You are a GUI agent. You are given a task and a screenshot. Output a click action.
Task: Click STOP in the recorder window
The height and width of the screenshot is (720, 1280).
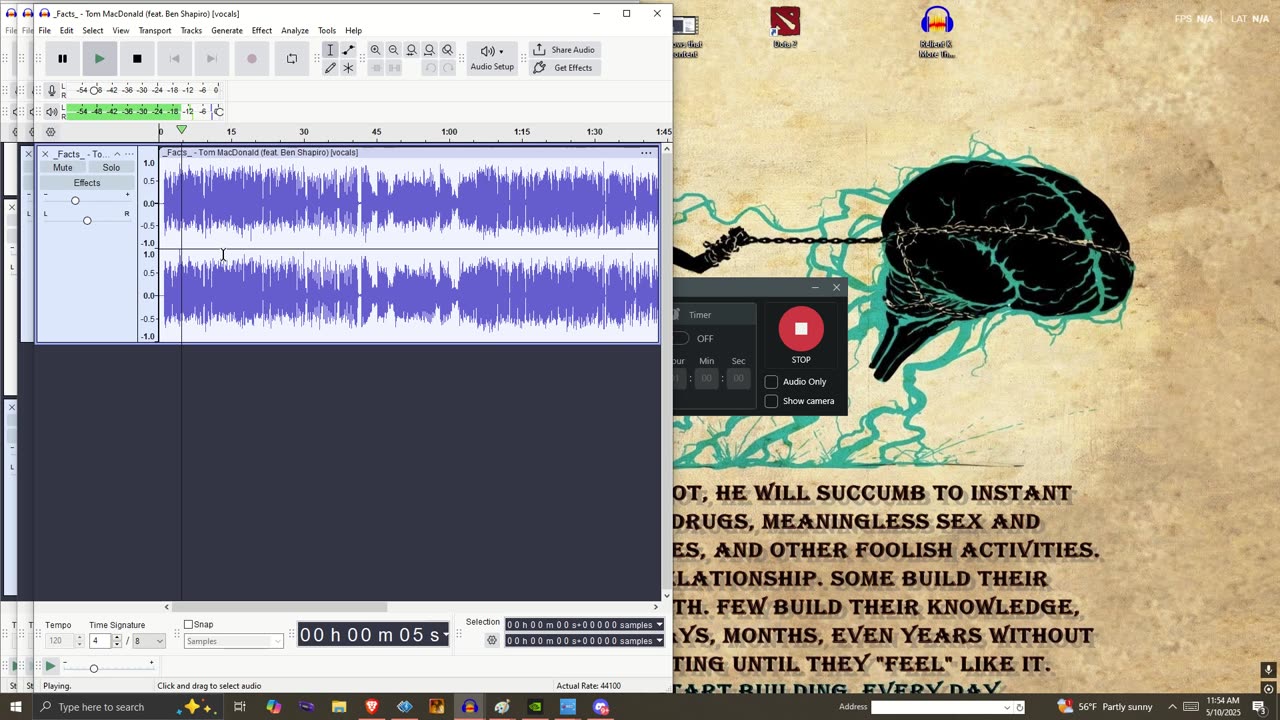[x=801, y=329]
